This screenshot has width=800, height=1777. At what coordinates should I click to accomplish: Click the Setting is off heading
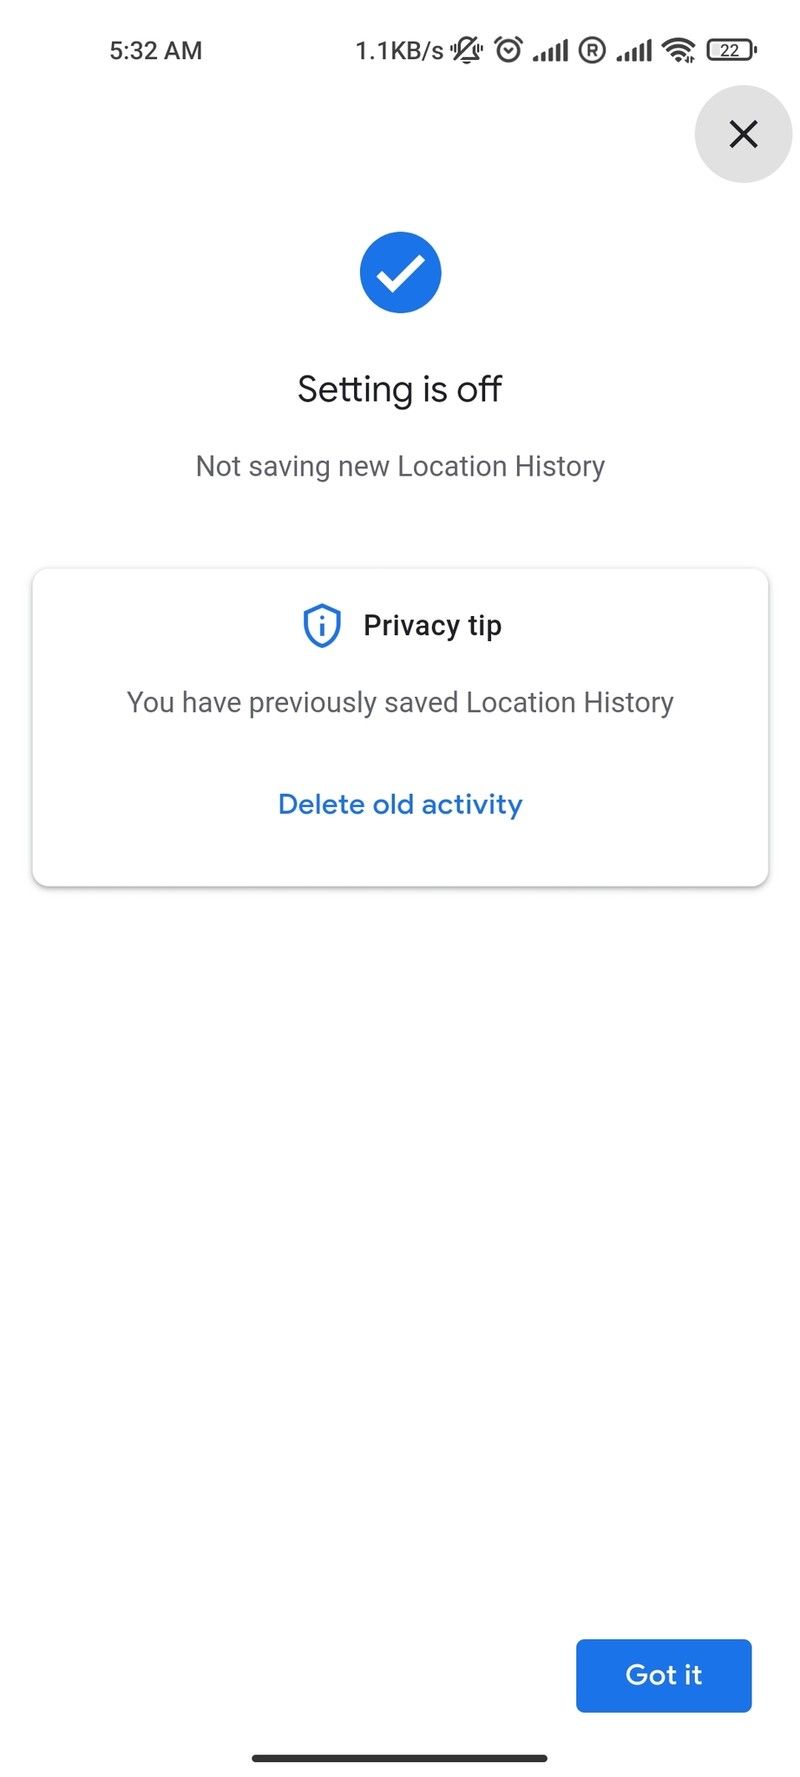pos(400,389)
